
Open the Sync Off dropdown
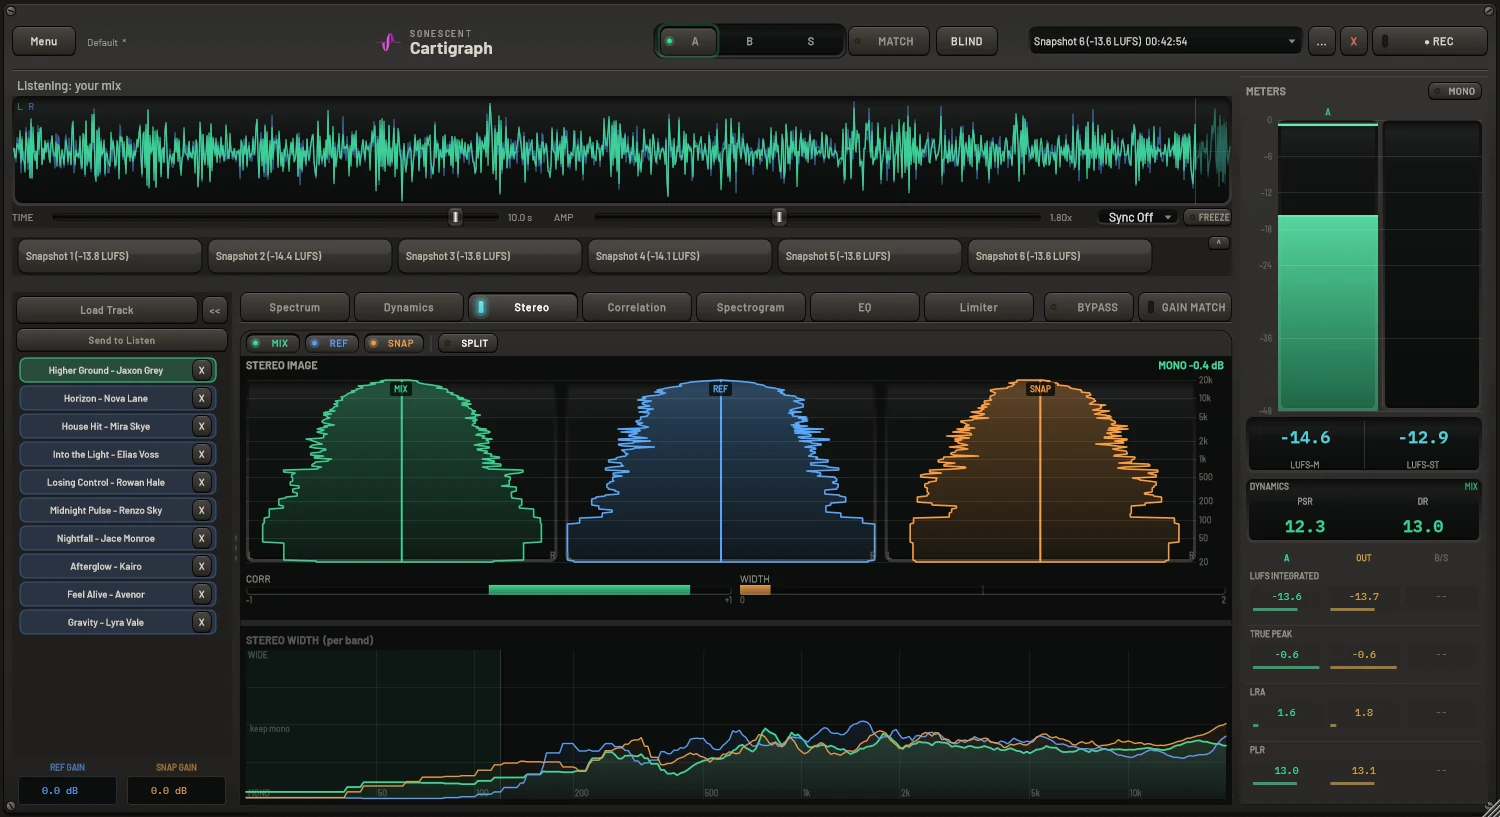(x=1139, y=217)
